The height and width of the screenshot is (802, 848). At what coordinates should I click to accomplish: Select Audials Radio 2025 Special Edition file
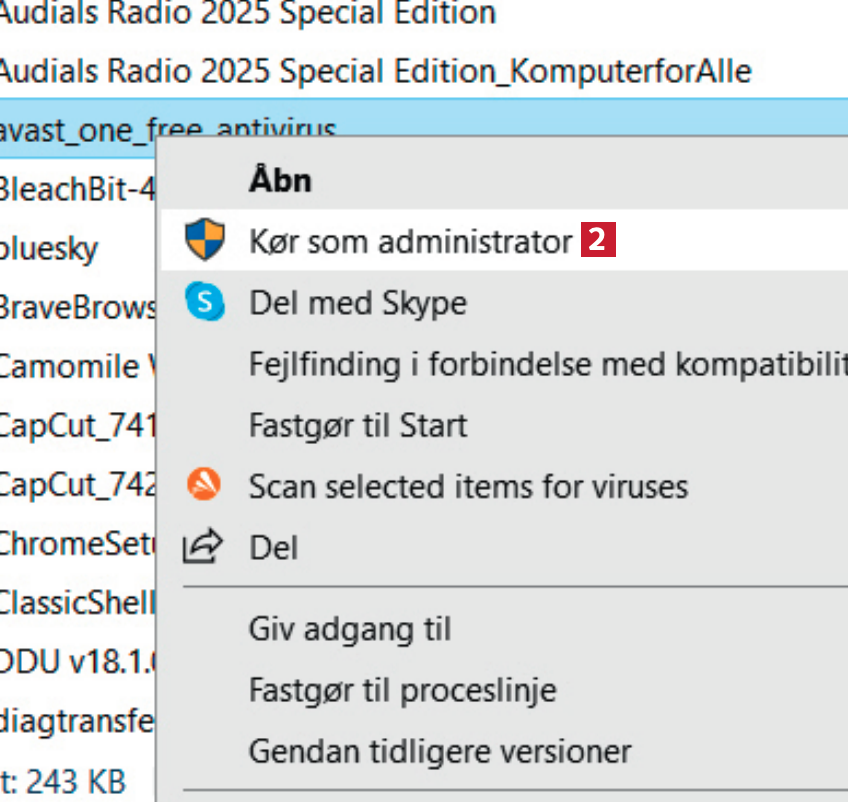click(247, 14)
